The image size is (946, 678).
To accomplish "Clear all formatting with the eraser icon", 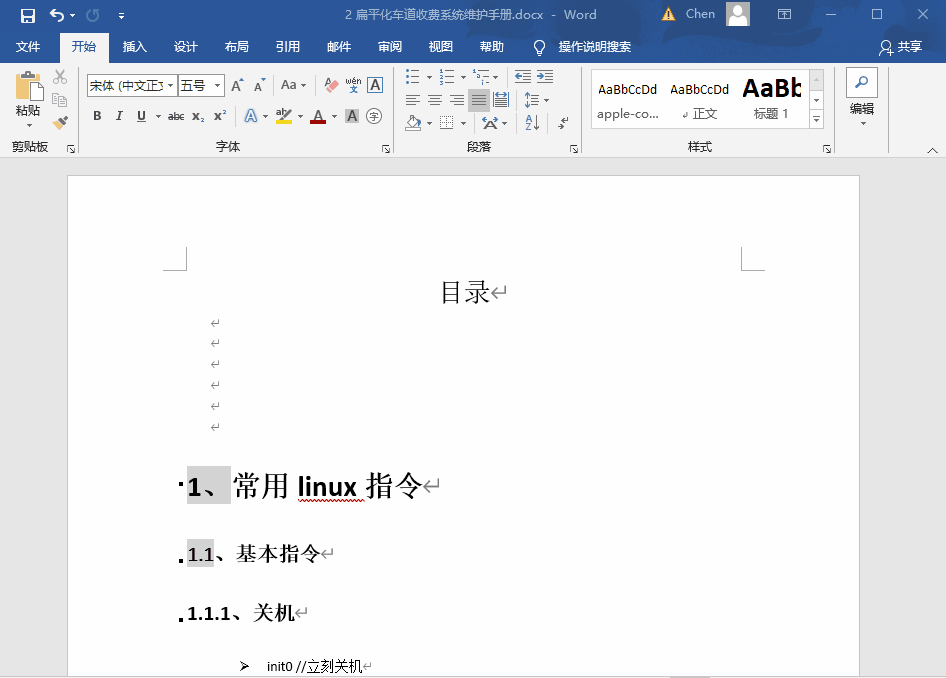I will [330, 86].
